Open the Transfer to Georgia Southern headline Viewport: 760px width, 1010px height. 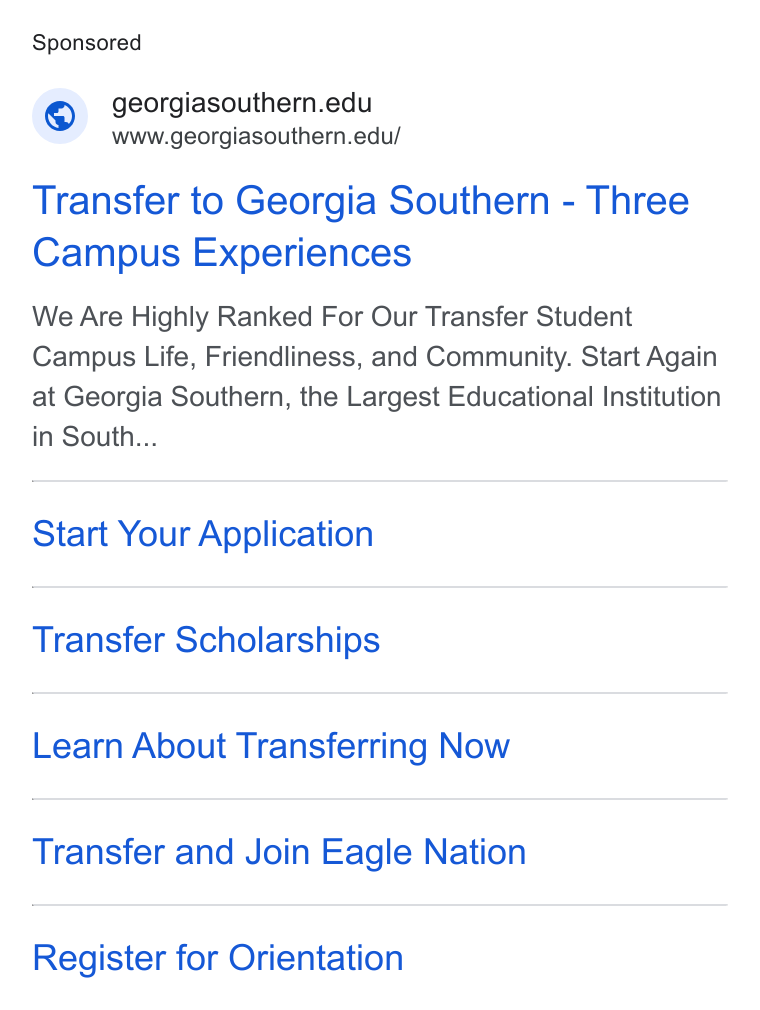pos(361,226)
